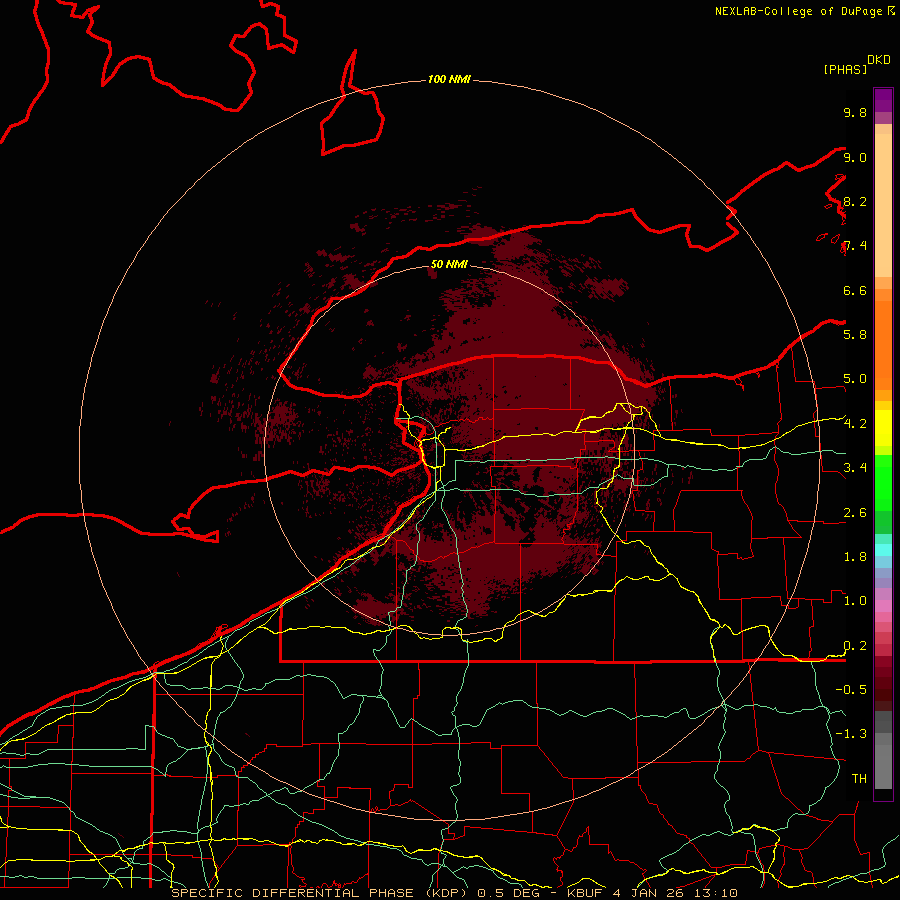Select the 1.0 scale value
Image resolution: width=900 pixels, height=900 pixels.
click(x=855, y=601)
